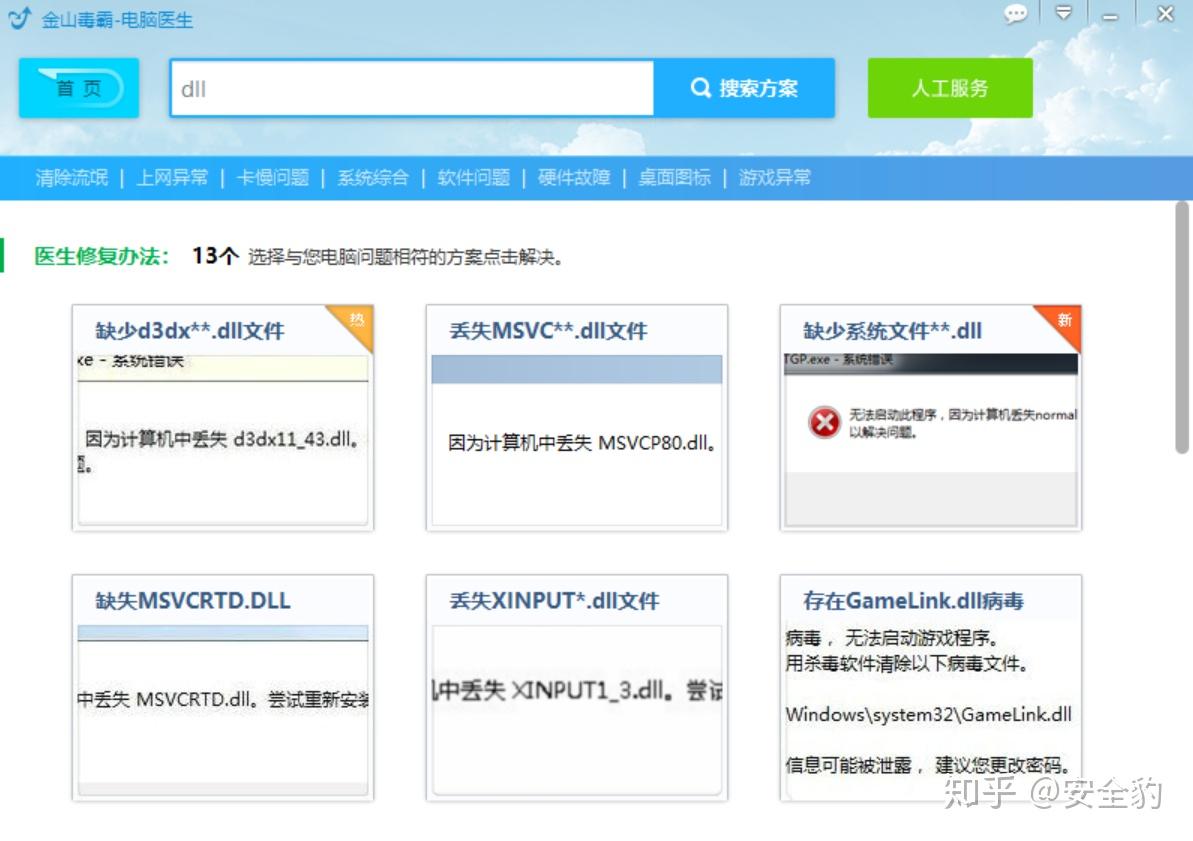Click the 选择与您电脑问题相符的方案点击解决 hint text
1193x841 pixels.
[406, 257]
